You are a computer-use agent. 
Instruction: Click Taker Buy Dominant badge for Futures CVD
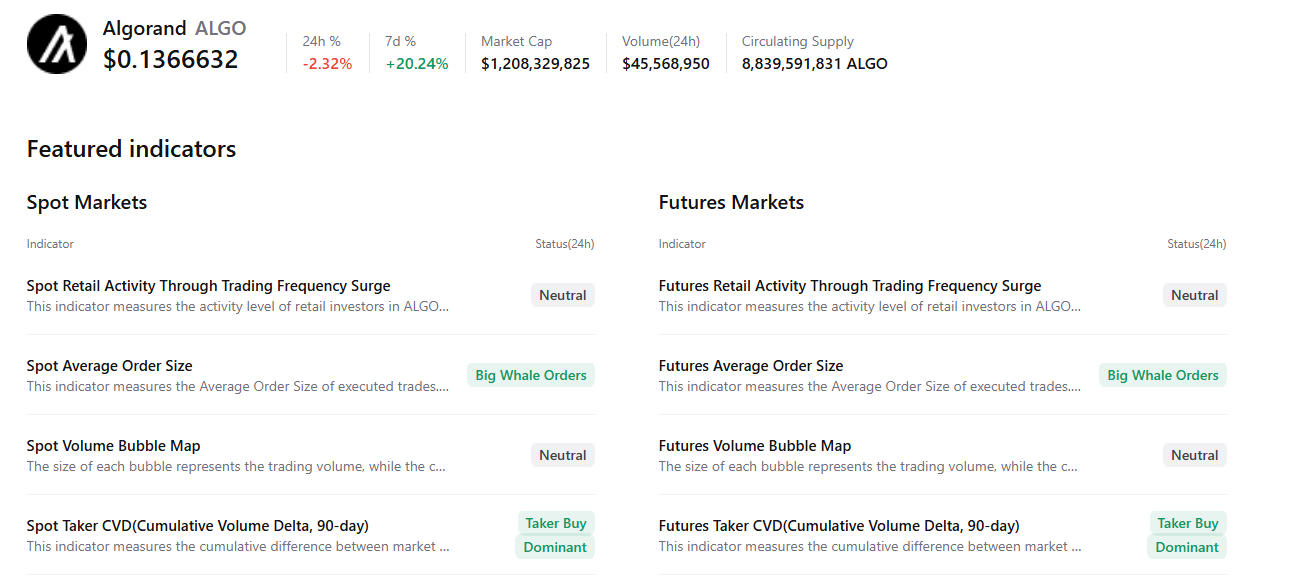pos(1187,535)
